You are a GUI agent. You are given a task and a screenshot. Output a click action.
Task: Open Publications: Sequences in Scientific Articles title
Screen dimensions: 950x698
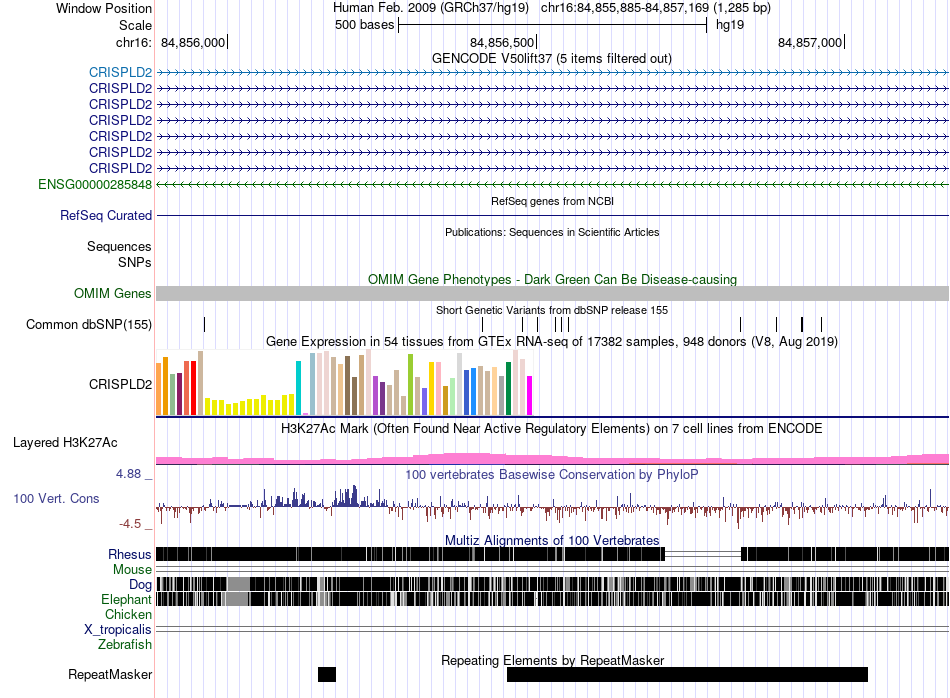pyautogui.click(x=552, y=232)
